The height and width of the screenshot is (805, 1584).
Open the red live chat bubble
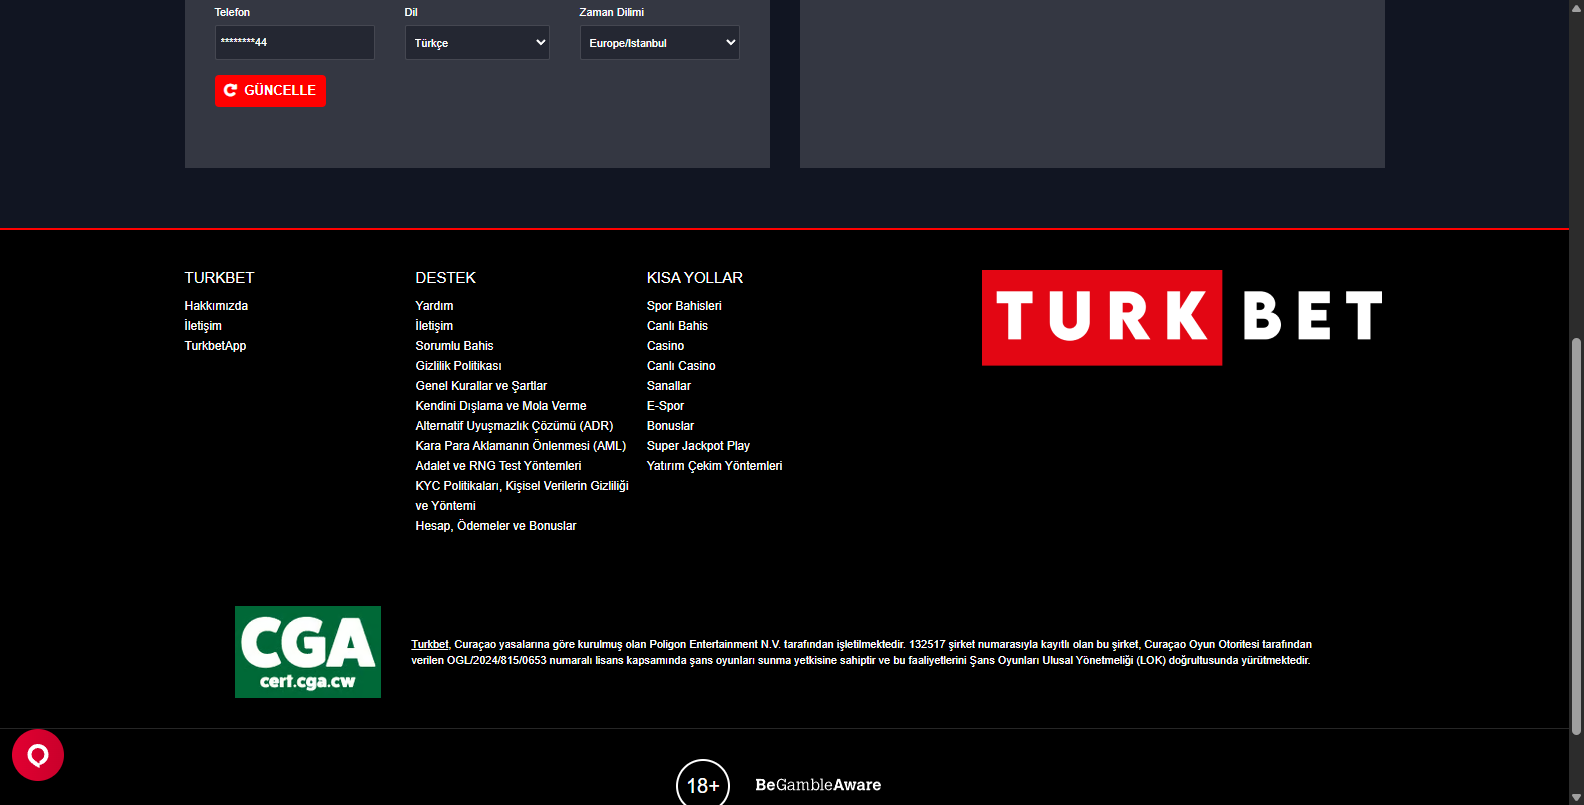tap(38, 755)
